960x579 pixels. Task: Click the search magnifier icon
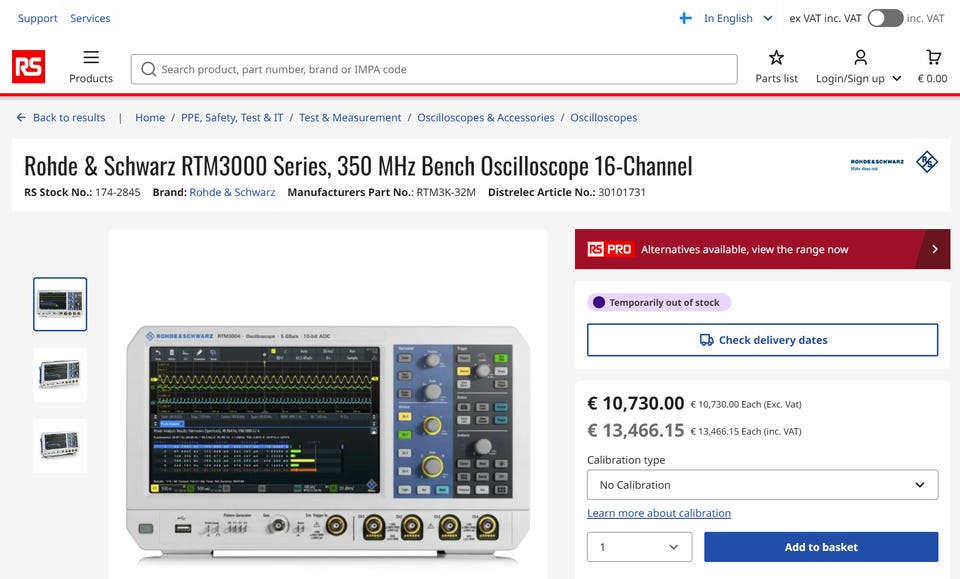(148, 69)
